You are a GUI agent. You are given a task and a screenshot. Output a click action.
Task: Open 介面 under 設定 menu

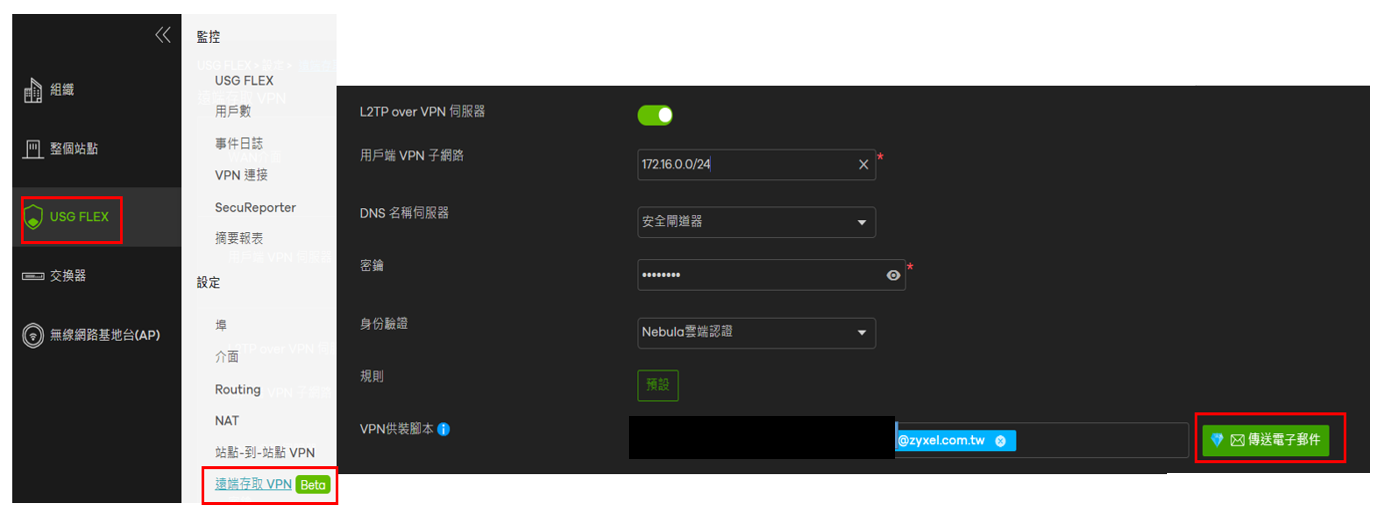pos(227,357)
